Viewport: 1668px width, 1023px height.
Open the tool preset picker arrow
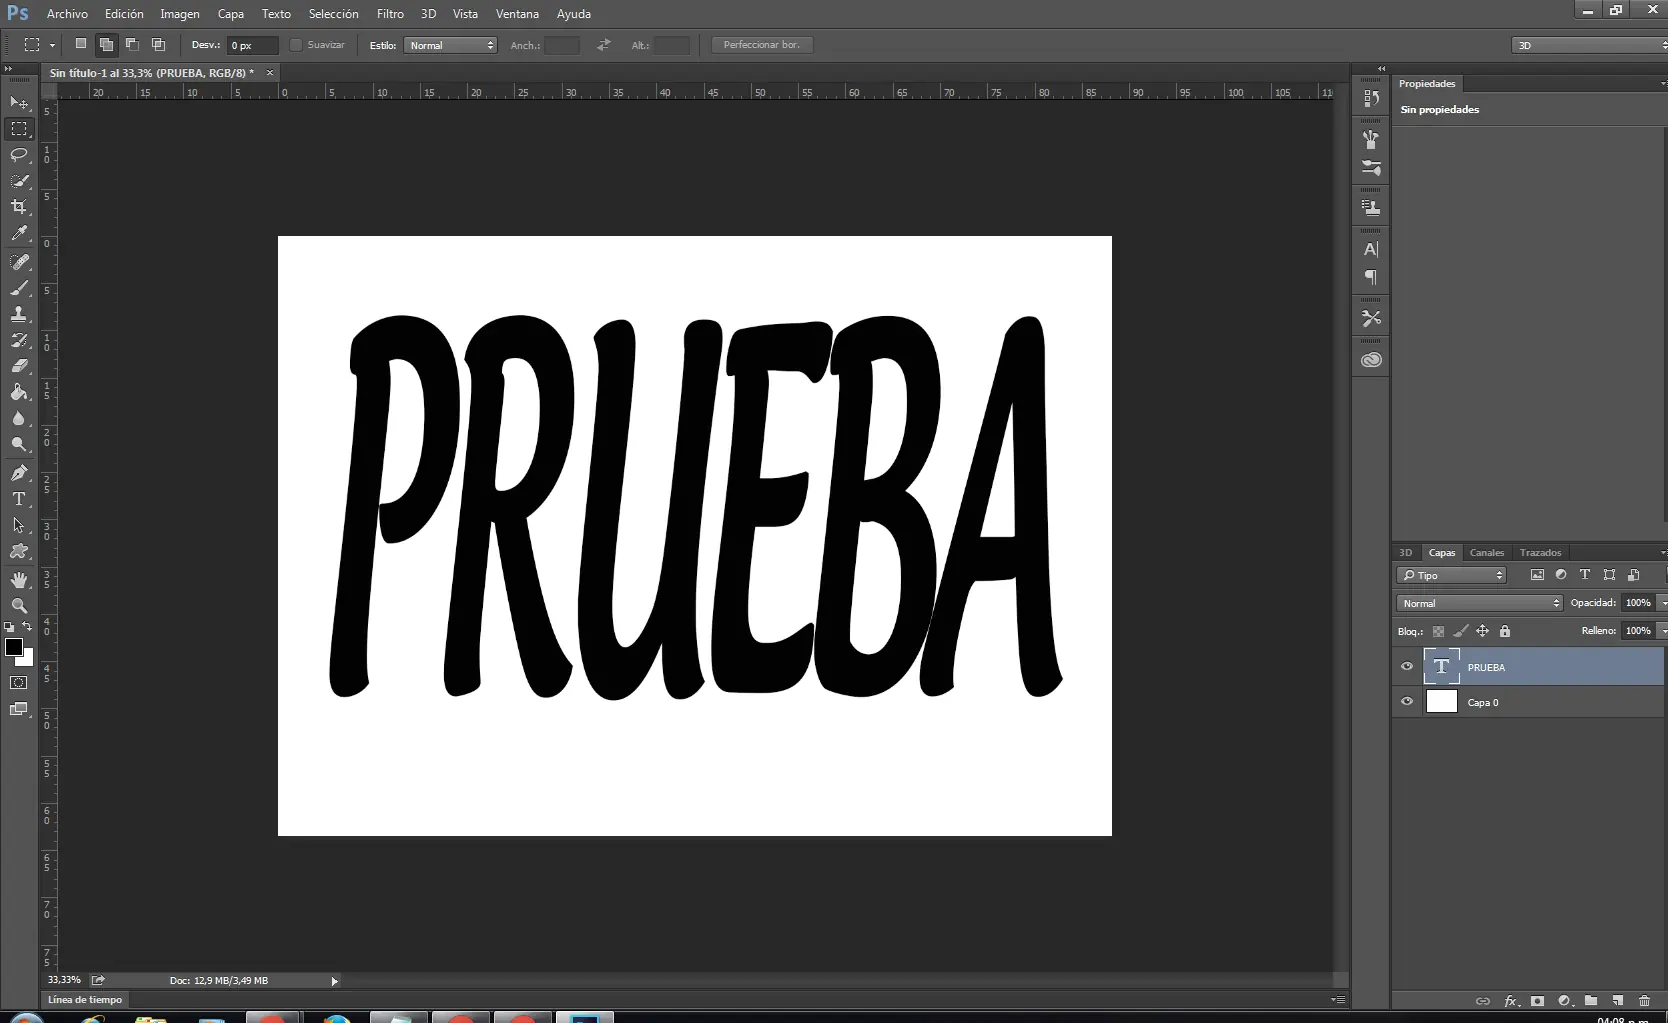(52, 45)
